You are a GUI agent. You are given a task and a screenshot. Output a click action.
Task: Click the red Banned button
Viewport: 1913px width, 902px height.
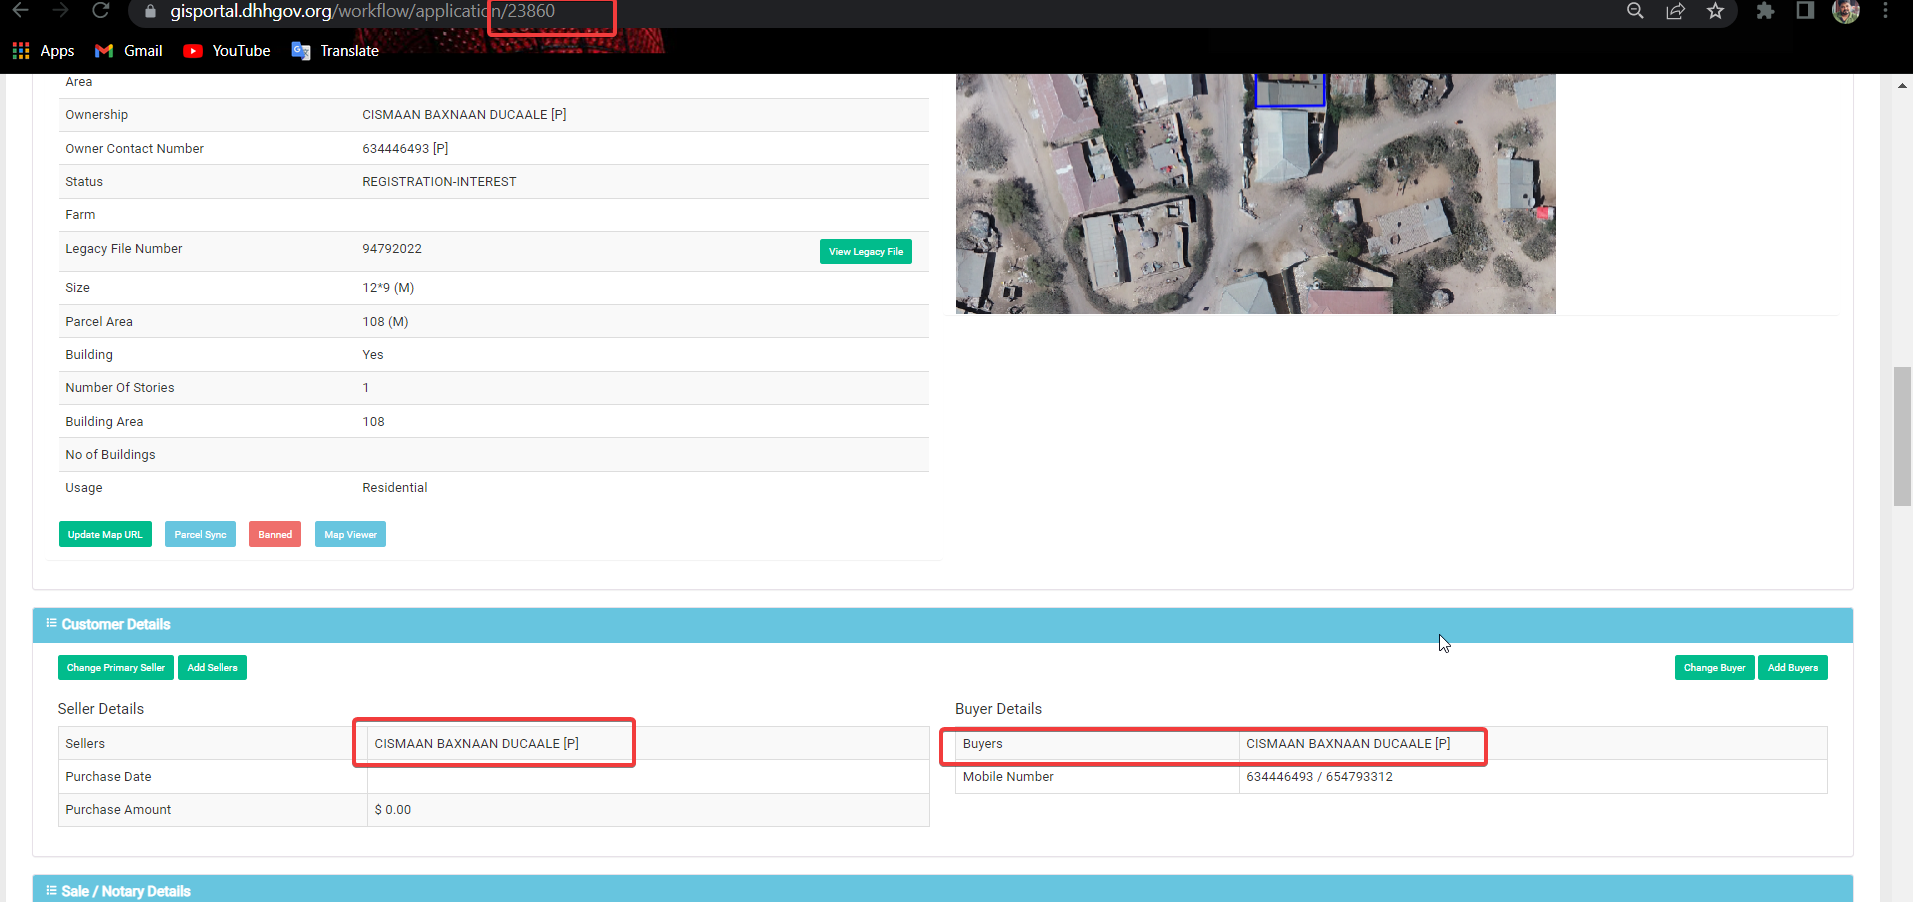tap(275, 535)
